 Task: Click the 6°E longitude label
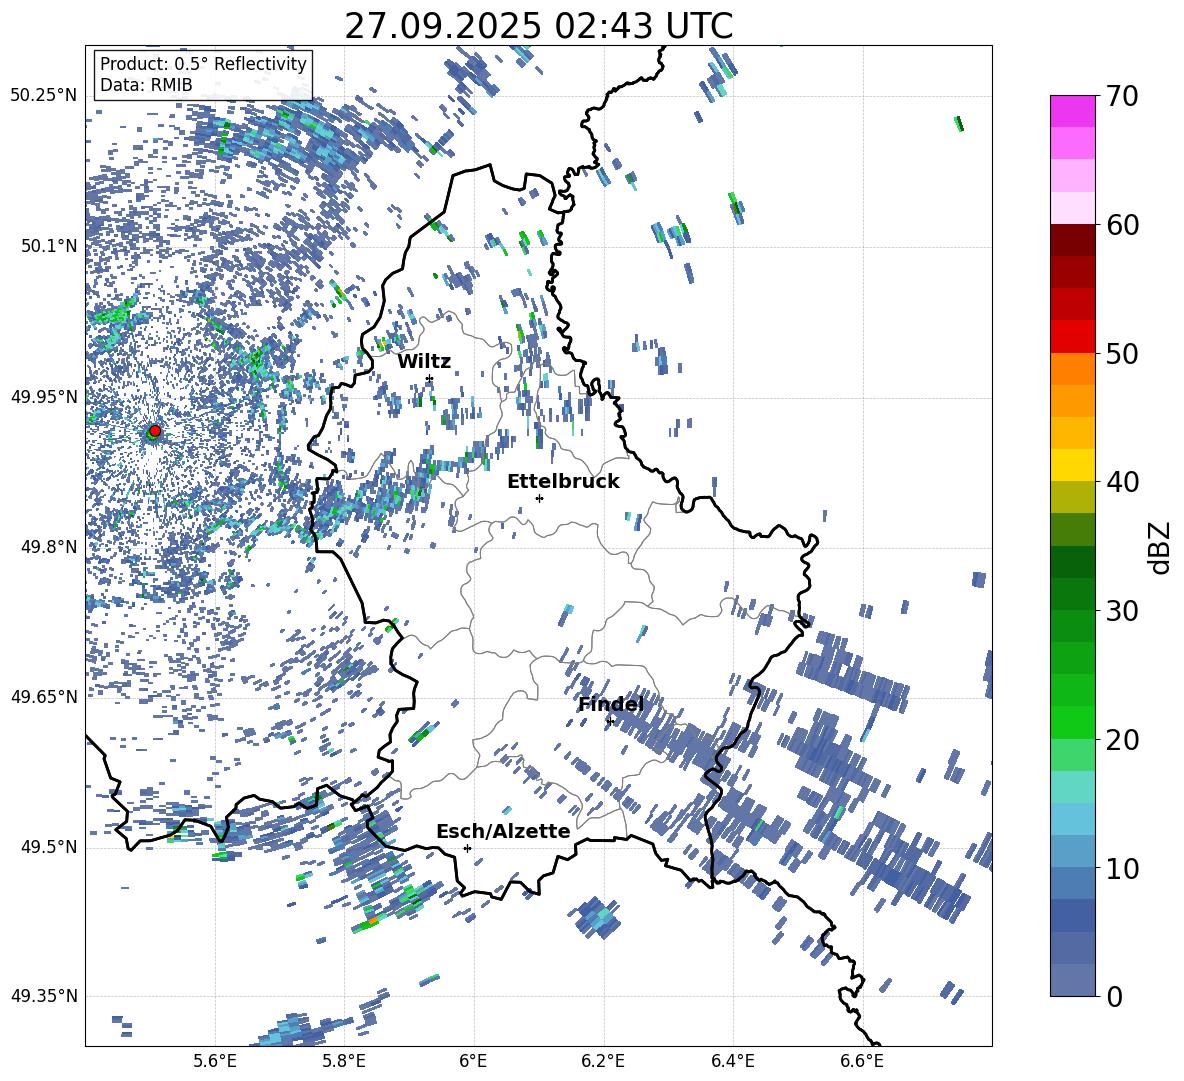pos(473,1061)
